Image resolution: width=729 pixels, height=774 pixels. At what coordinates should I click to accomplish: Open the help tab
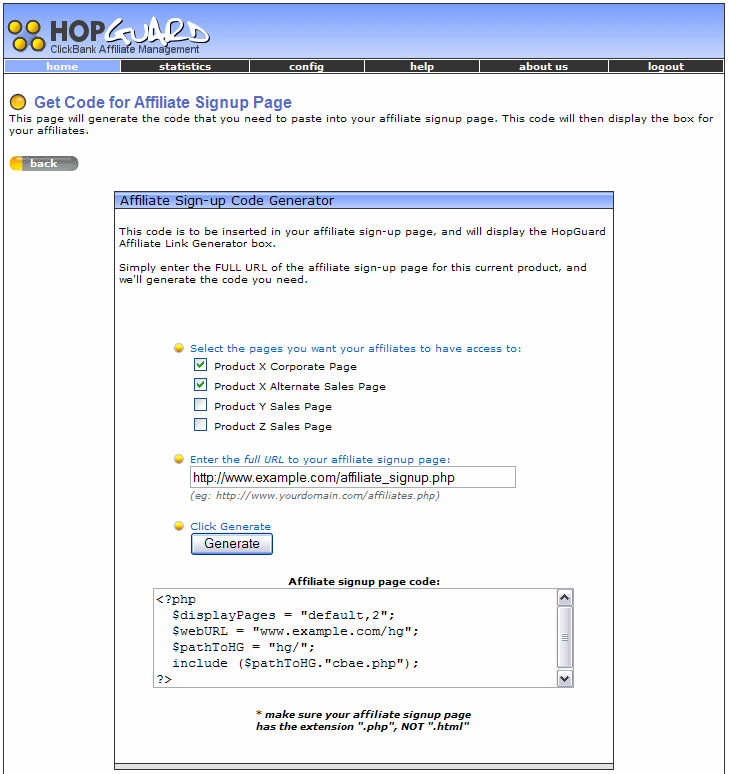[422, 66]
